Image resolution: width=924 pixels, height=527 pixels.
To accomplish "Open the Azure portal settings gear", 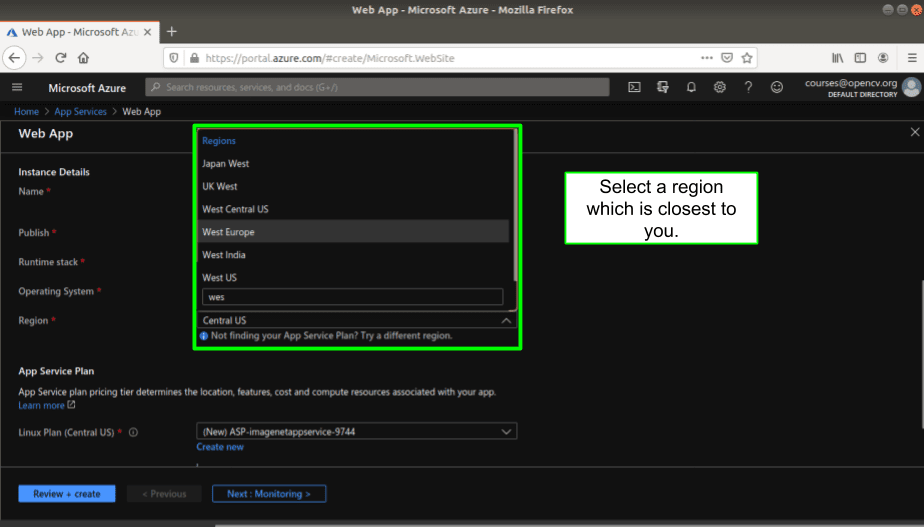I will click(720, 87).
